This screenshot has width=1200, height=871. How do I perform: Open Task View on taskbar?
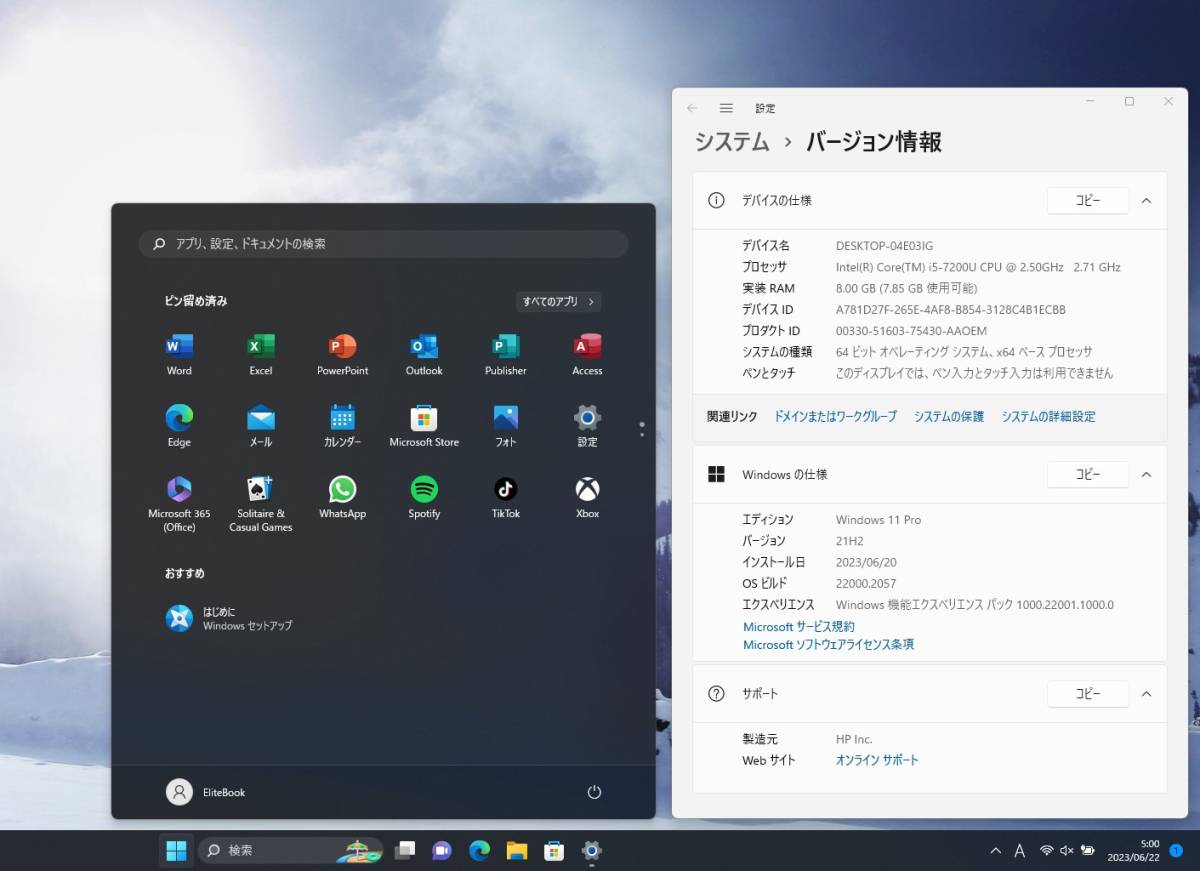[x=404, y=850]
